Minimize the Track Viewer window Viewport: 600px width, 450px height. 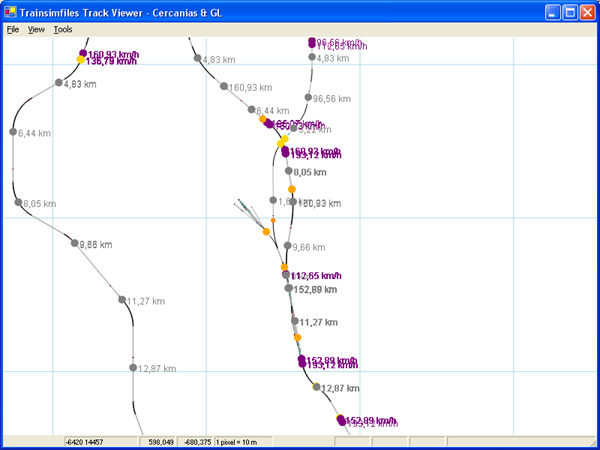(548, 12)
